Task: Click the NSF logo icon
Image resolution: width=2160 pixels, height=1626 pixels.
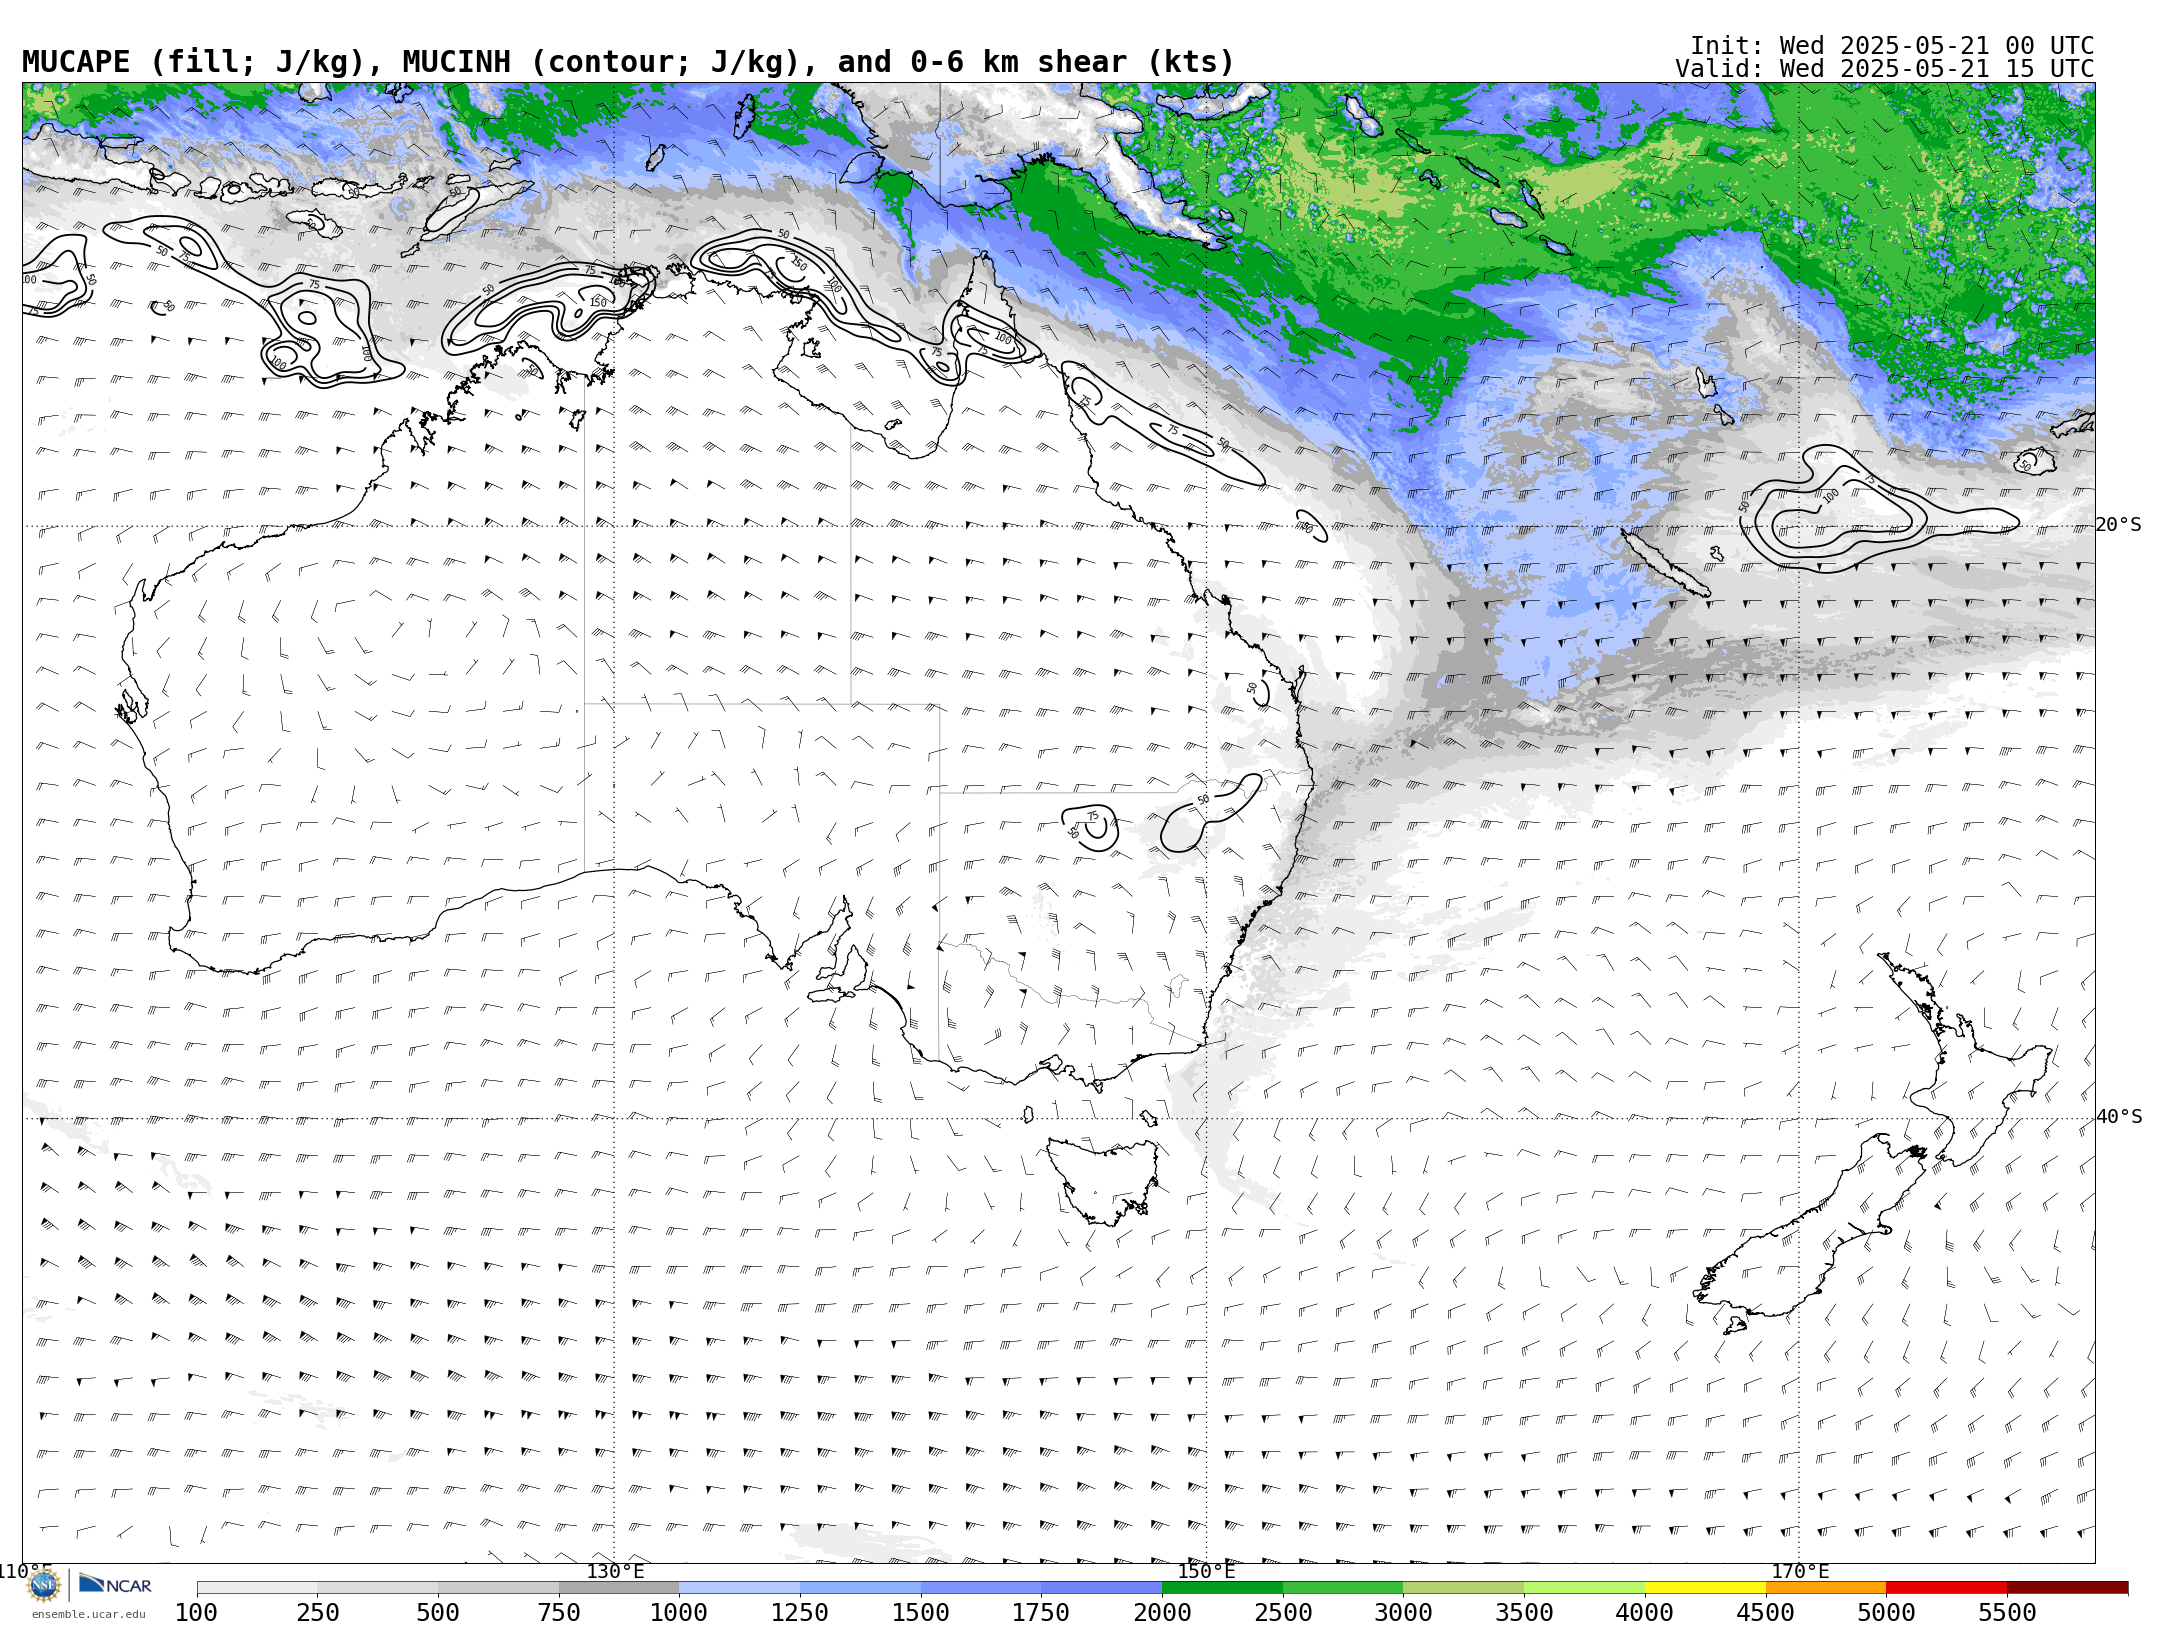Action: [44, 1585]
